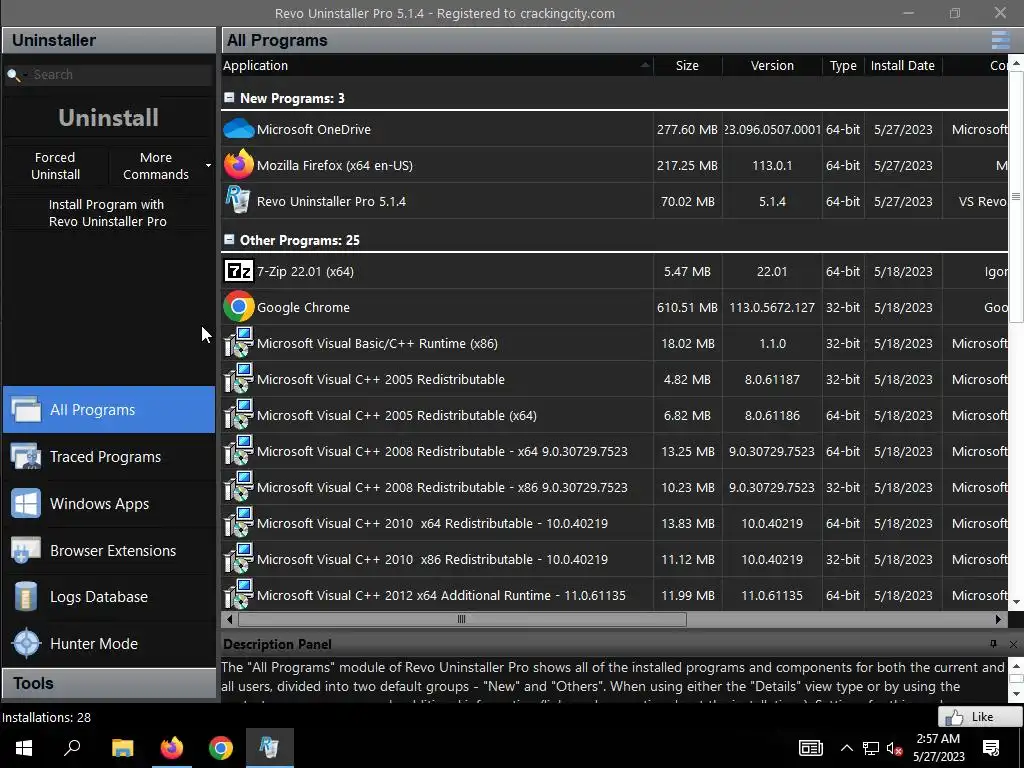Click the Browser Extensions sidebar icon

tap(26, 551)
